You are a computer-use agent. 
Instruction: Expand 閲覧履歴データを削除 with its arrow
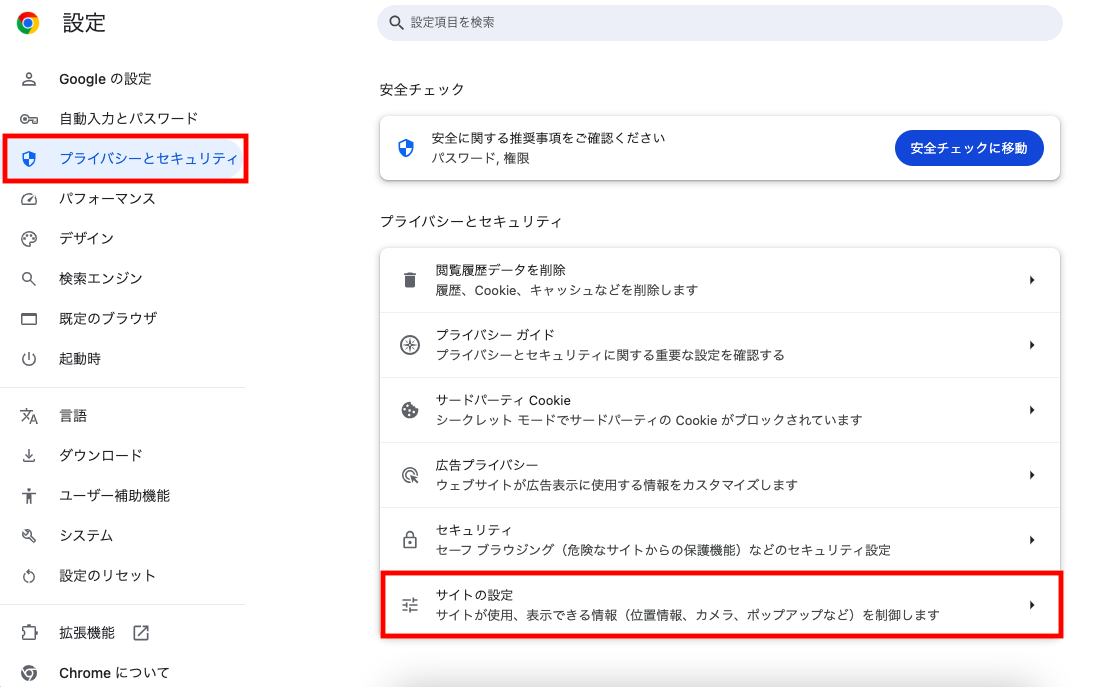pos(1031,280)
